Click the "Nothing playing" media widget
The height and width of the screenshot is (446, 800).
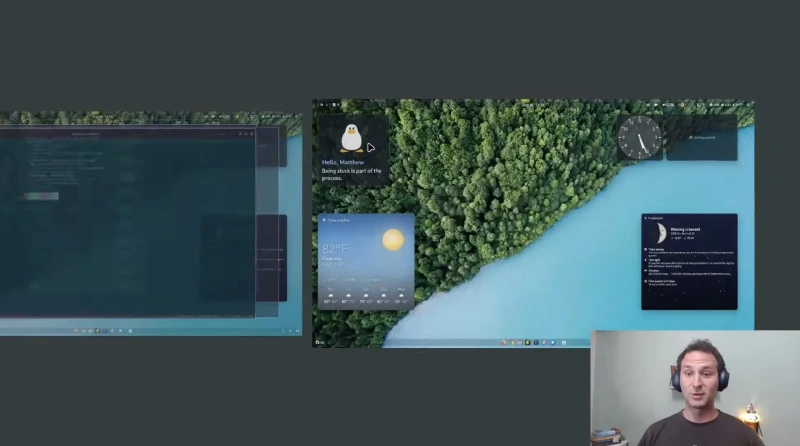[702, 137]
